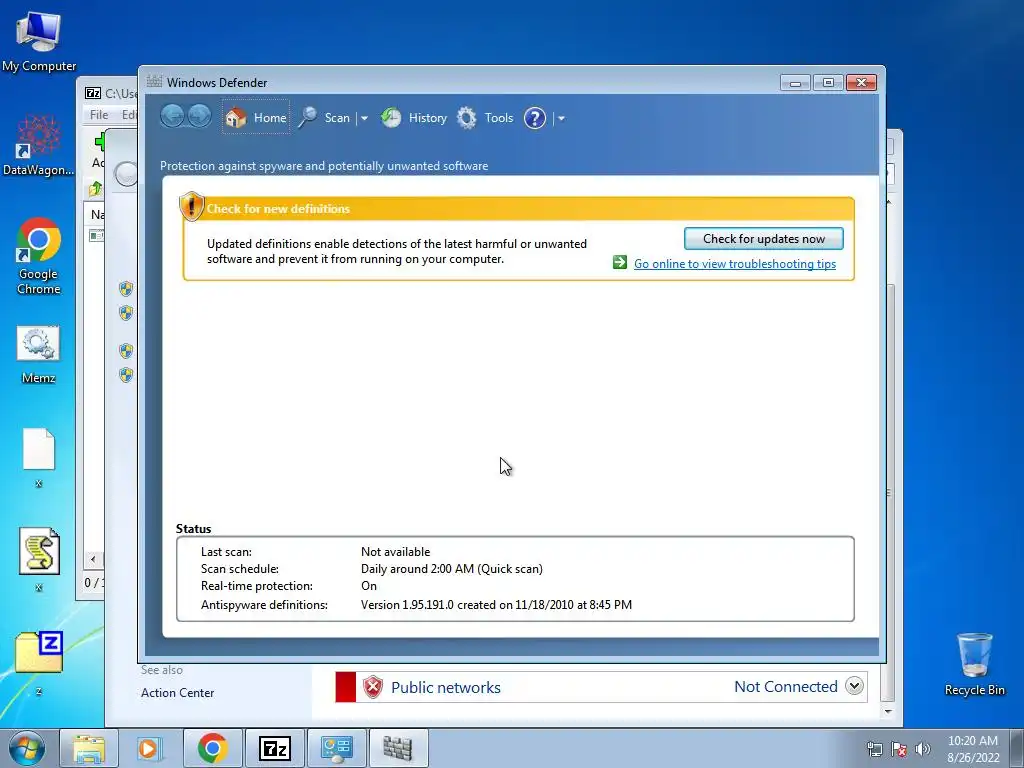
Task: Click left scroll arrow in 7-Zip window
Action: [93, 559]
